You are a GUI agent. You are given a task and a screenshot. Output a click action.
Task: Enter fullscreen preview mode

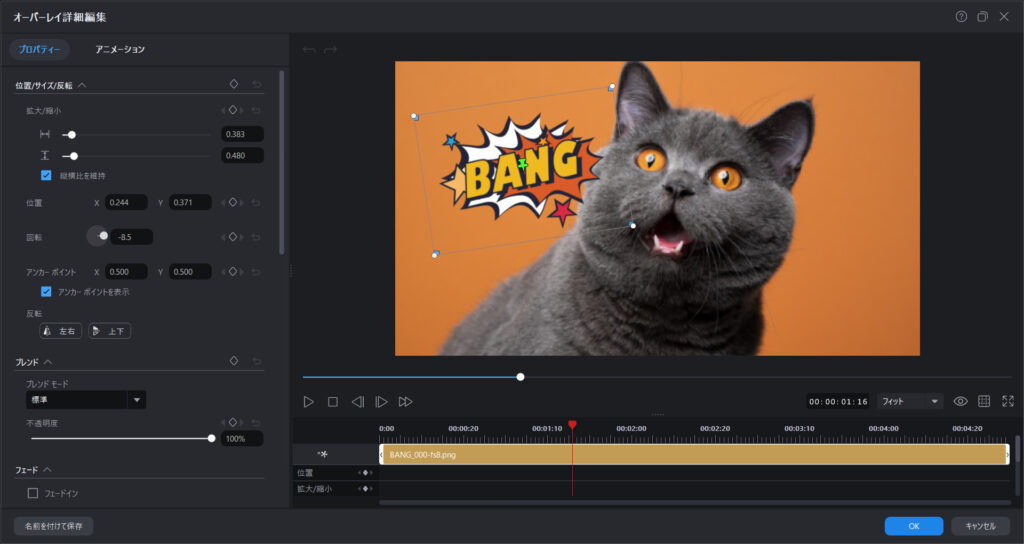pos(1007,401)
